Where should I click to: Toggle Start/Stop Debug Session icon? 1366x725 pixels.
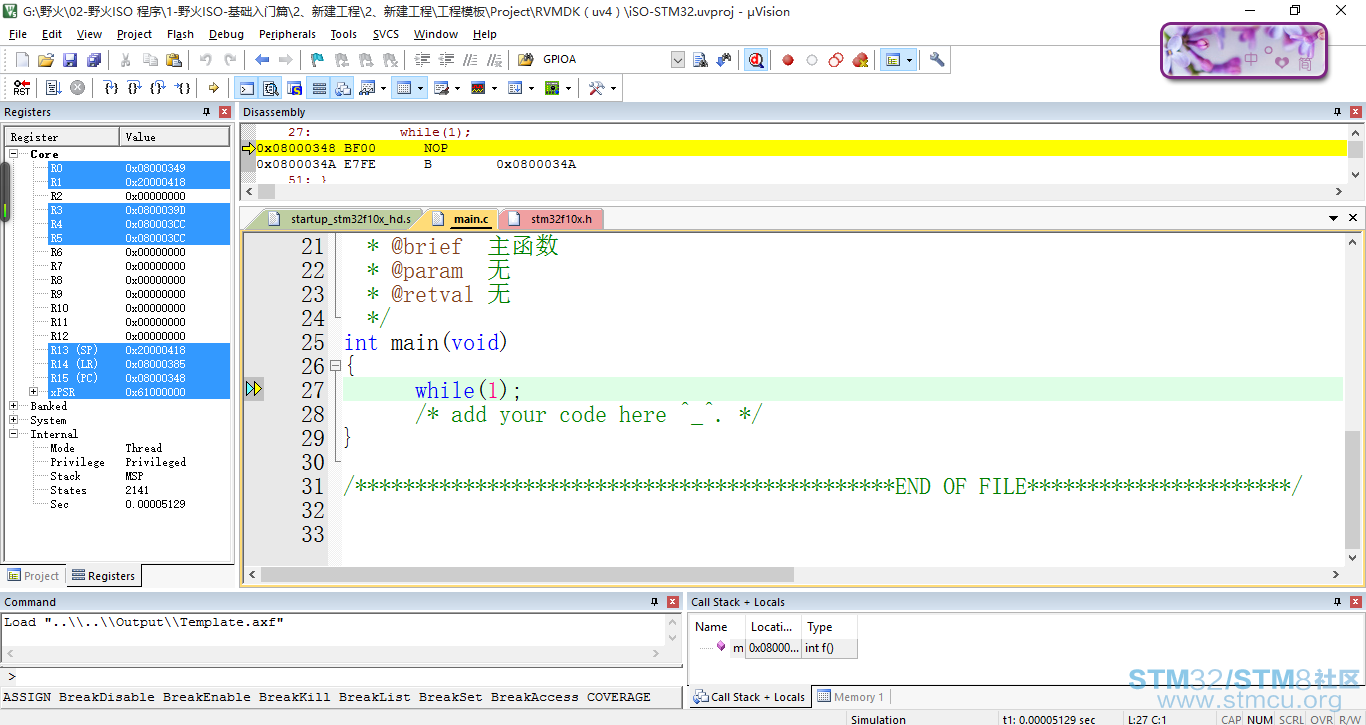tap(756, 60)
